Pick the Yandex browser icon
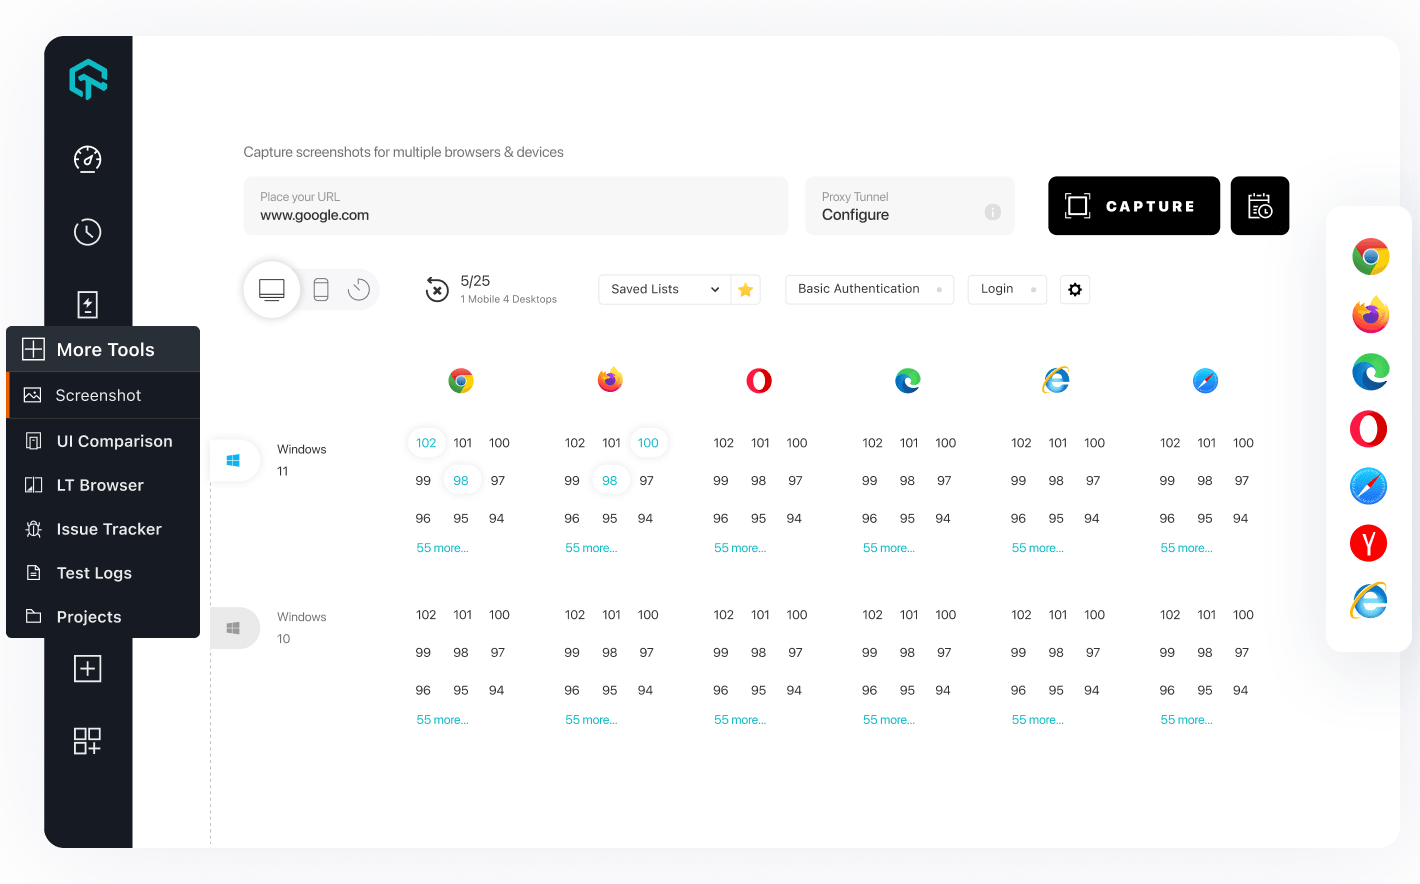This screenshot has width=1420, height=884. pos(1369,543)
